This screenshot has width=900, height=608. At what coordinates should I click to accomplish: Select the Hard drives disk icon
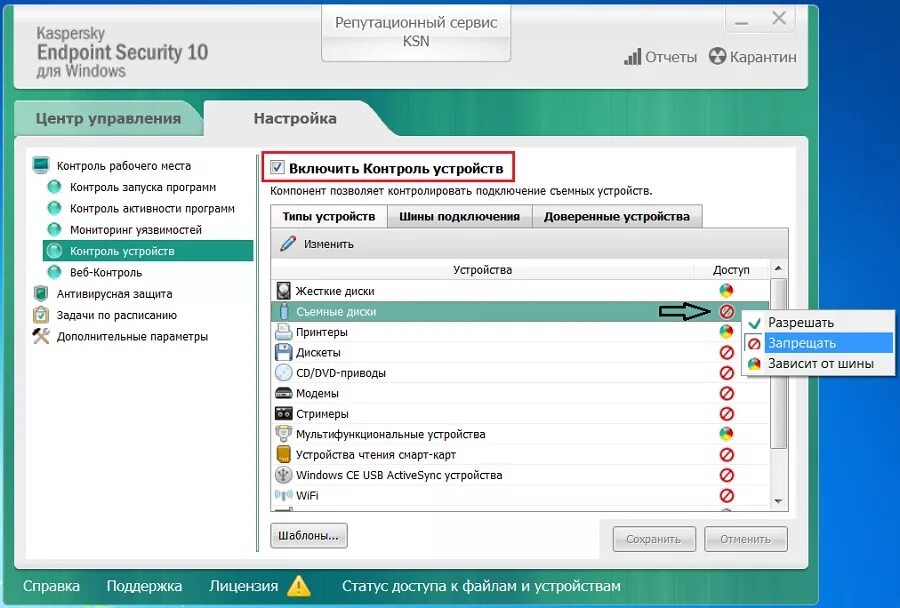[283, 291]
